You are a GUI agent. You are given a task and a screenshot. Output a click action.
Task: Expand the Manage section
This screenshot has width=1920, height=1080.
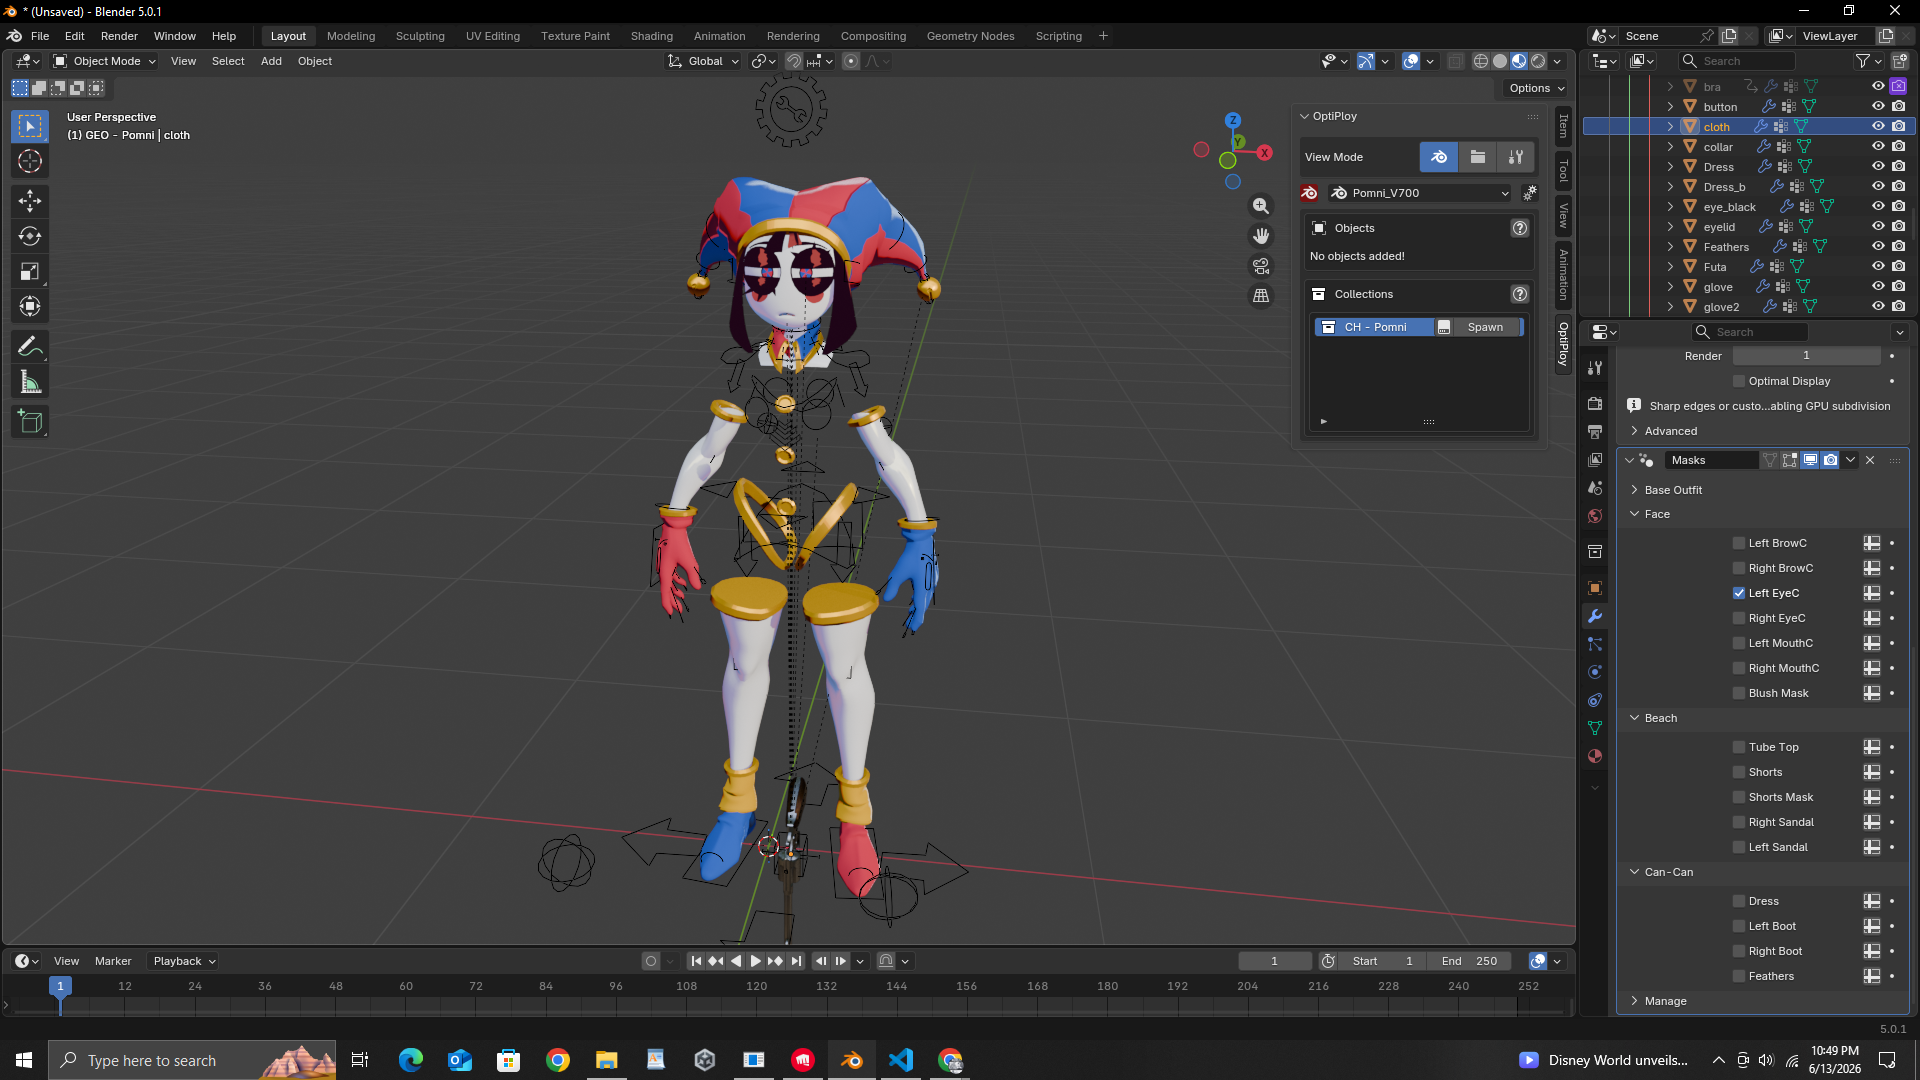[x=1665, y=1001]
